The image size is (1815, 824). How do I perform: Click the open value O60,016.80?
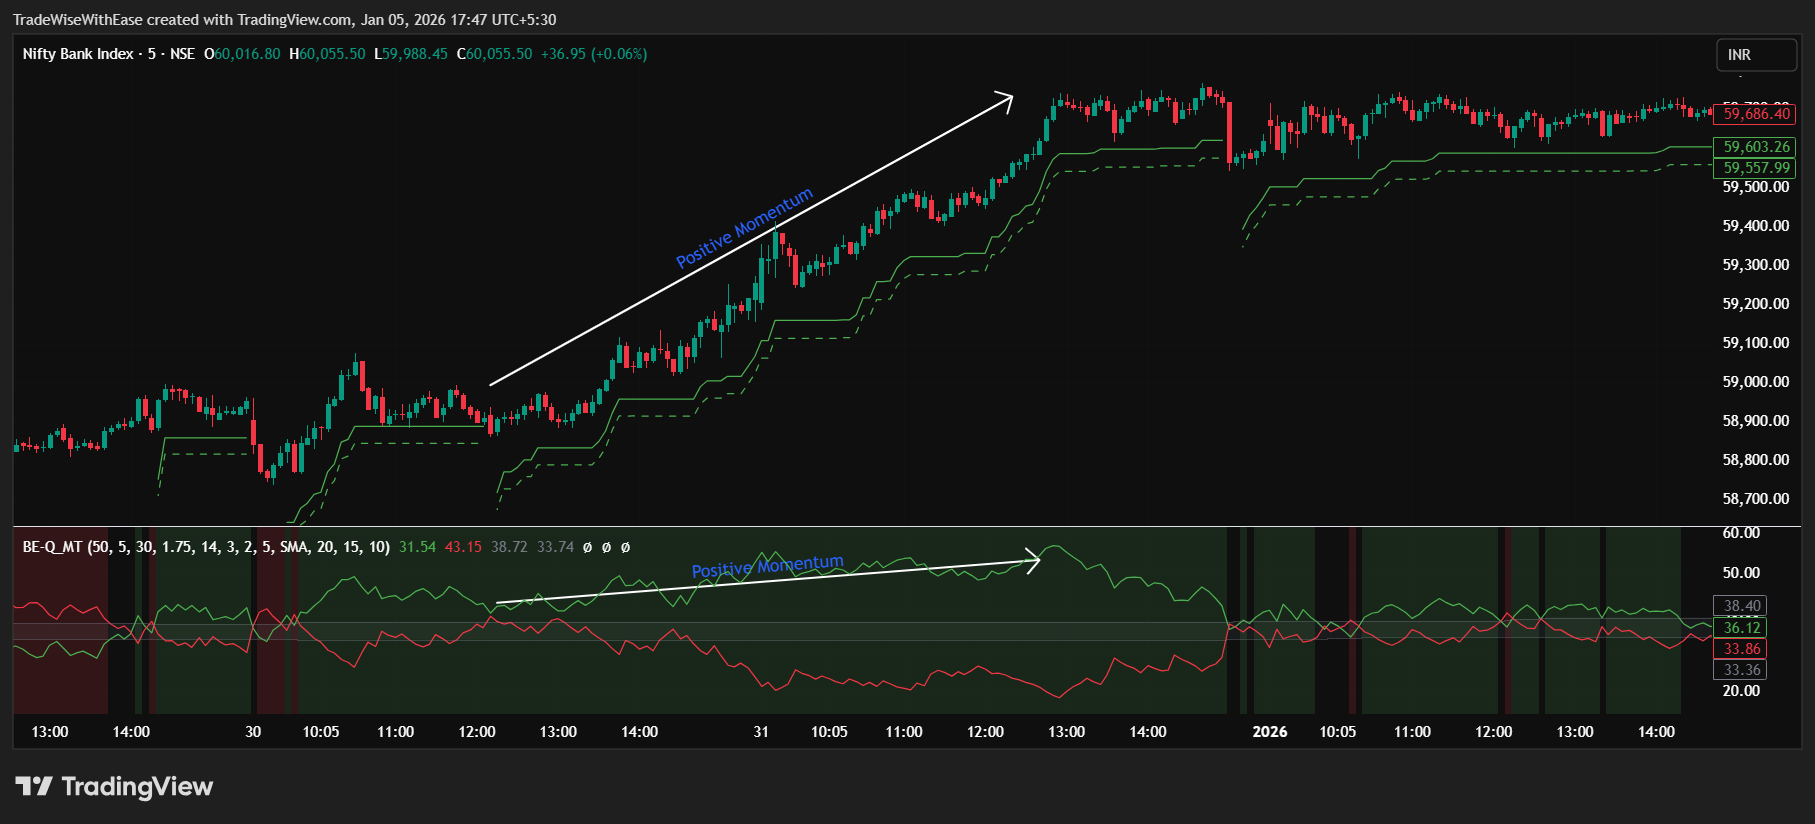pos(243,54)
